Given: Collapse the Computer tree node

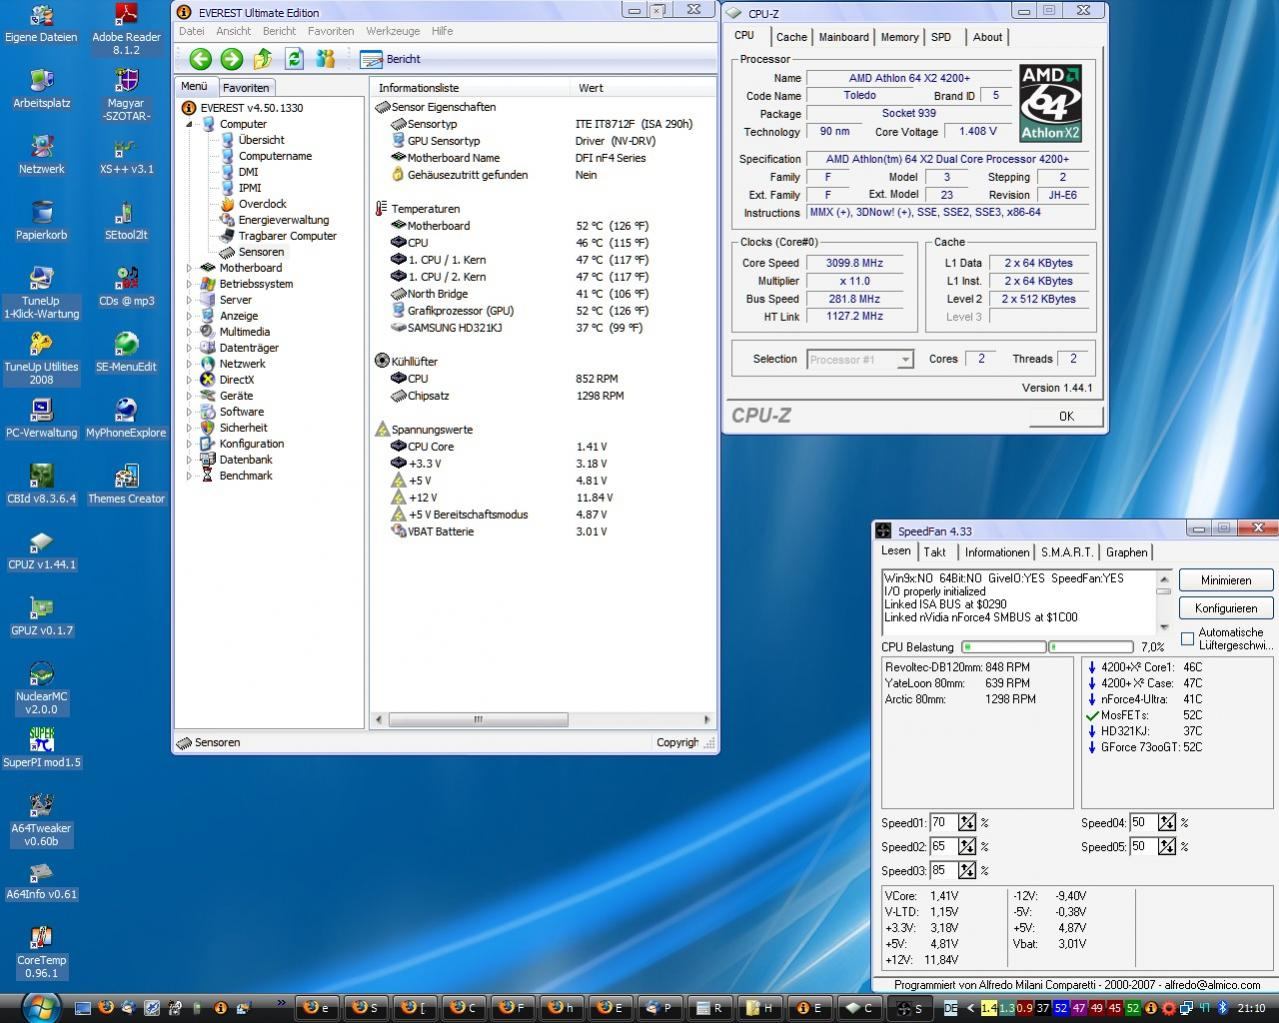Looking at the screenshot, I should 189,124.
